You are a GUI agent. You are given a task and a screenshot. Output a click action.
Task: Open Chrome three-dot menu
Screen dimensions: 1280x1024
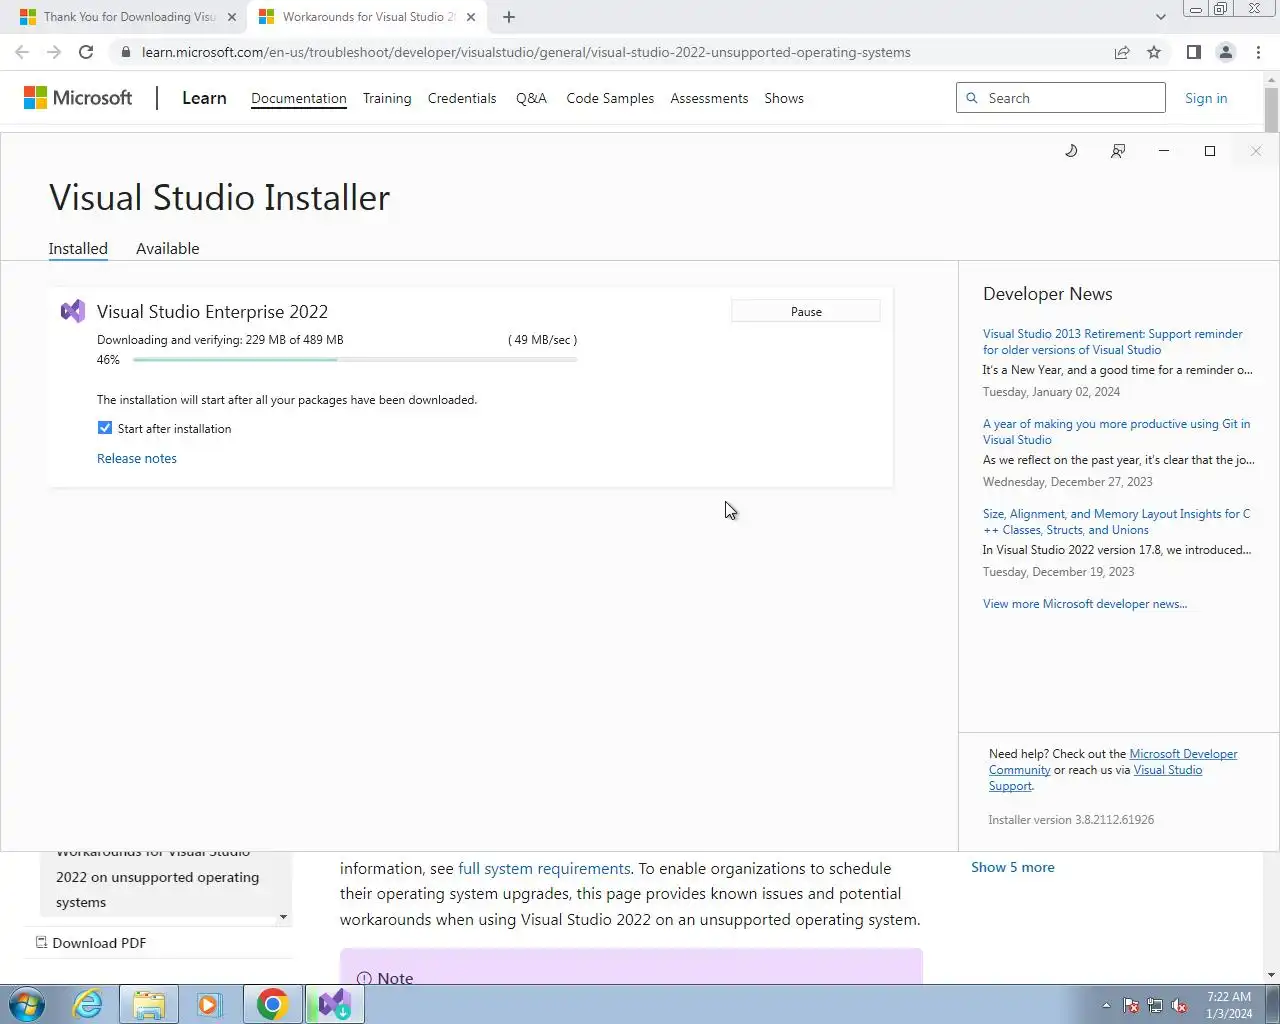(x=1258, y=52)
